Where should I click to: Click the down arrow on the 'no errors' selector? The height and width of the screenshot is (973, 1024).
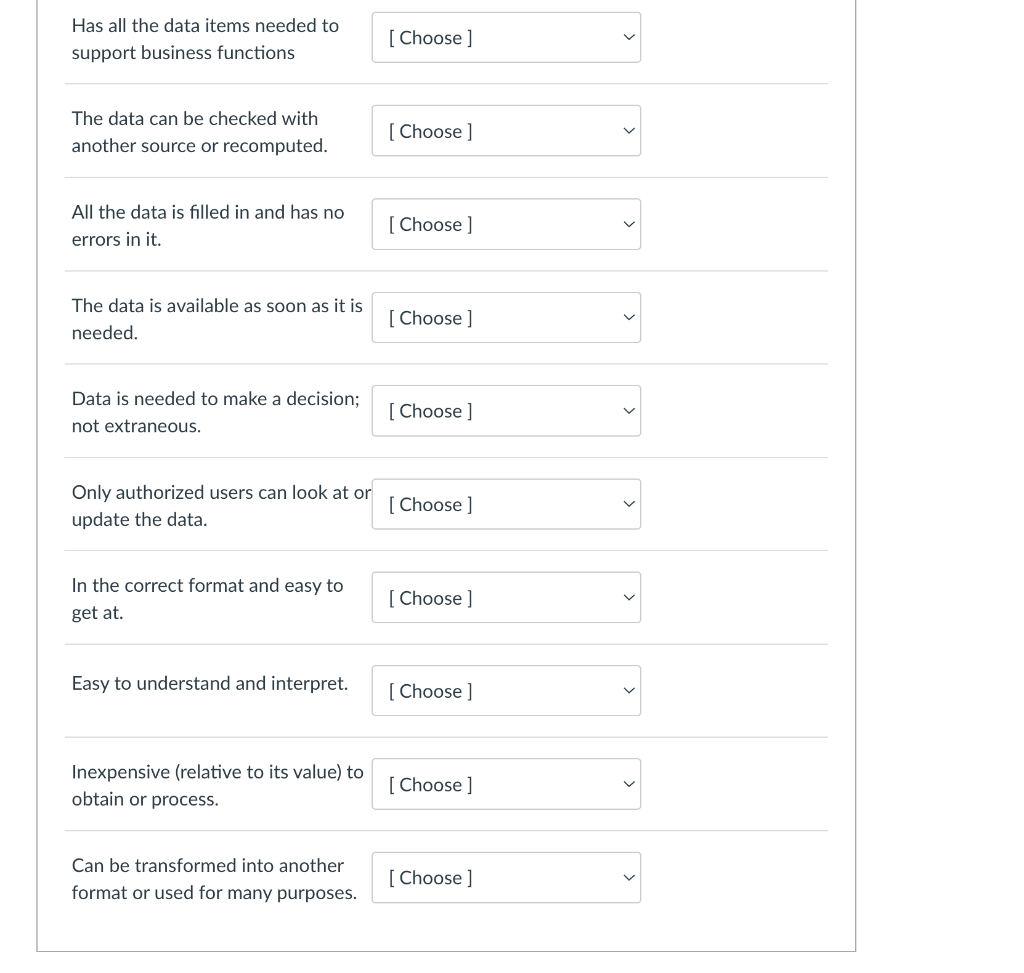click(628, 224)
